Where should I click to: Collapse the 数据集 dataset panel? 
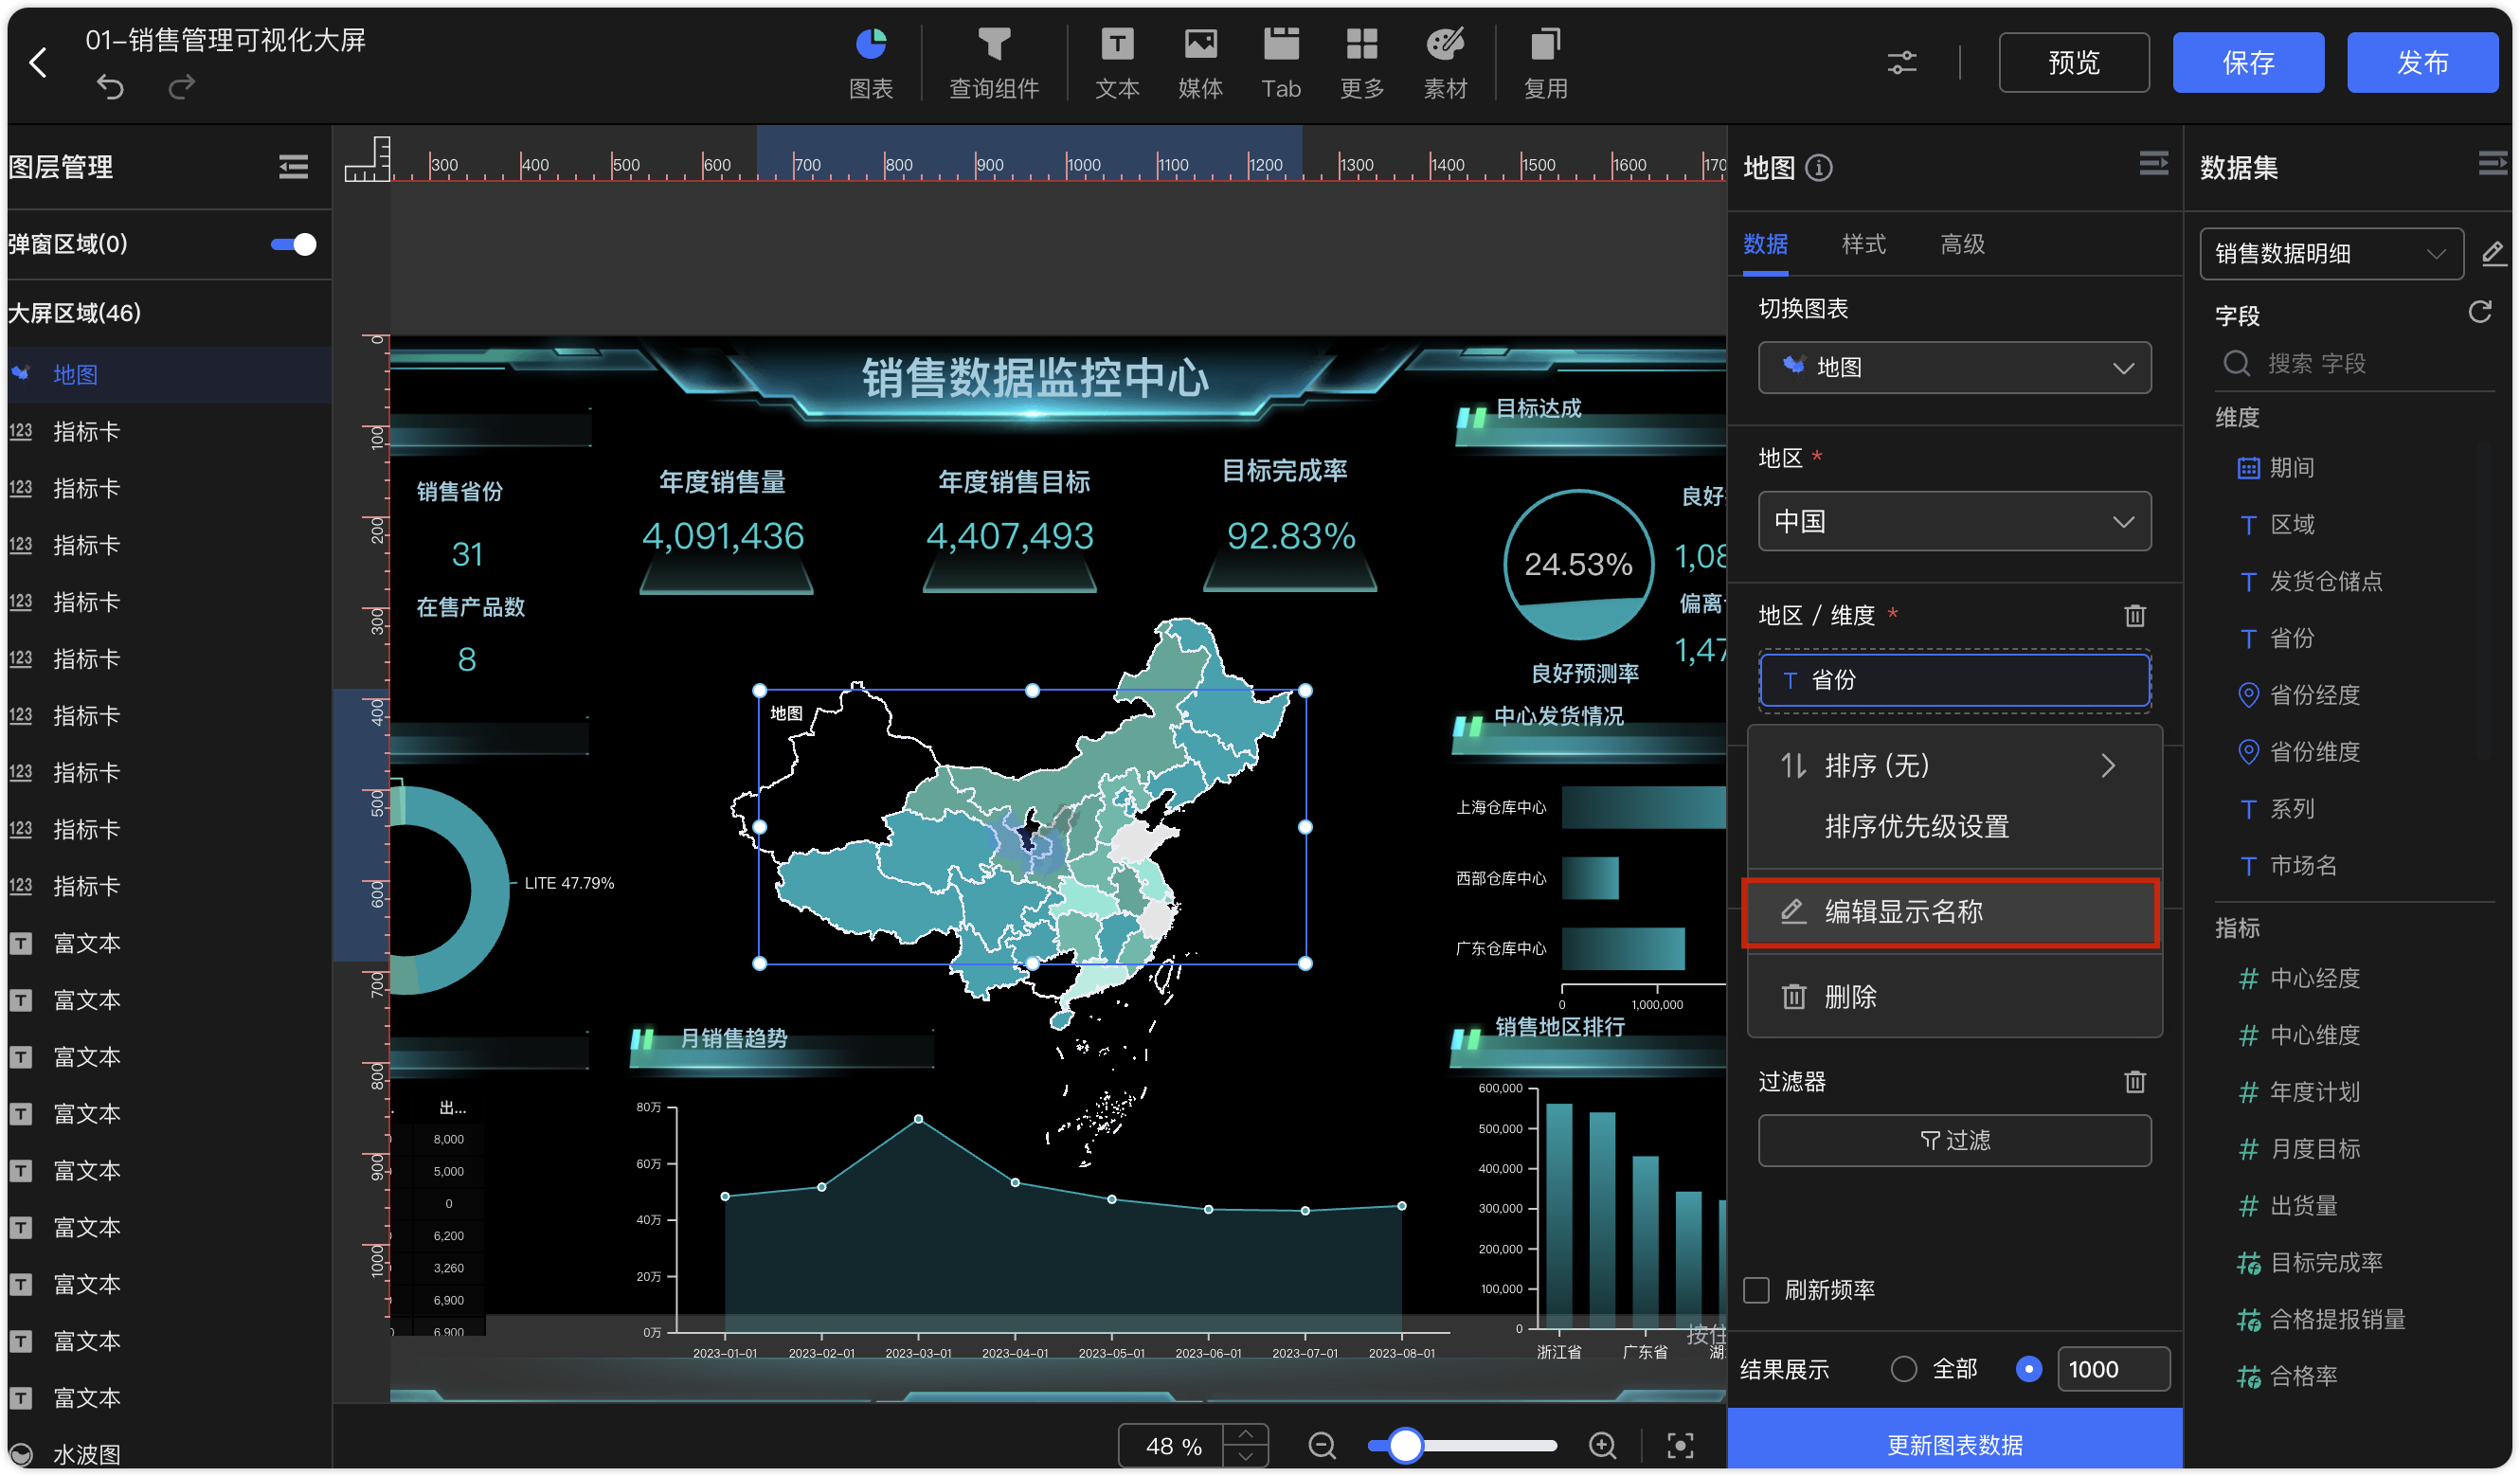pos(2493,164)
